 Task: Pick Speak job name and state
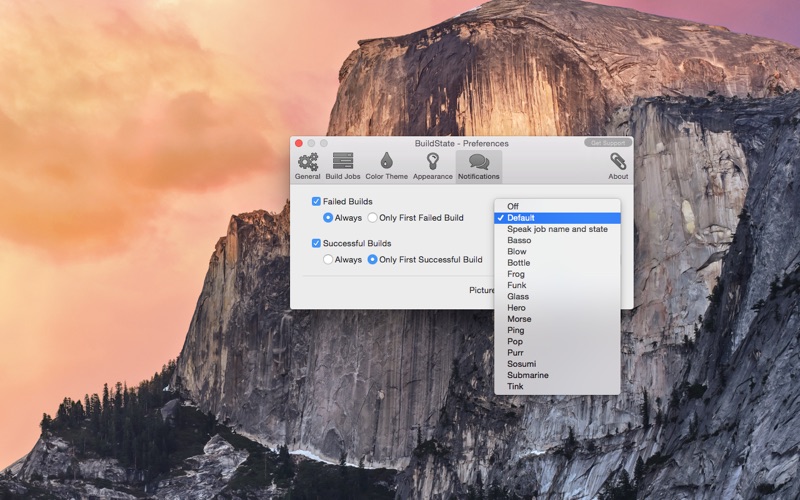pos(556,229)
